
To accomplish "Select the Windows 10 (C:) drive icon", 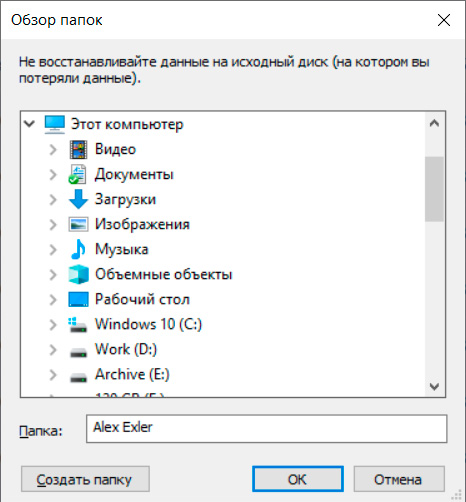I will coord(78,325).
